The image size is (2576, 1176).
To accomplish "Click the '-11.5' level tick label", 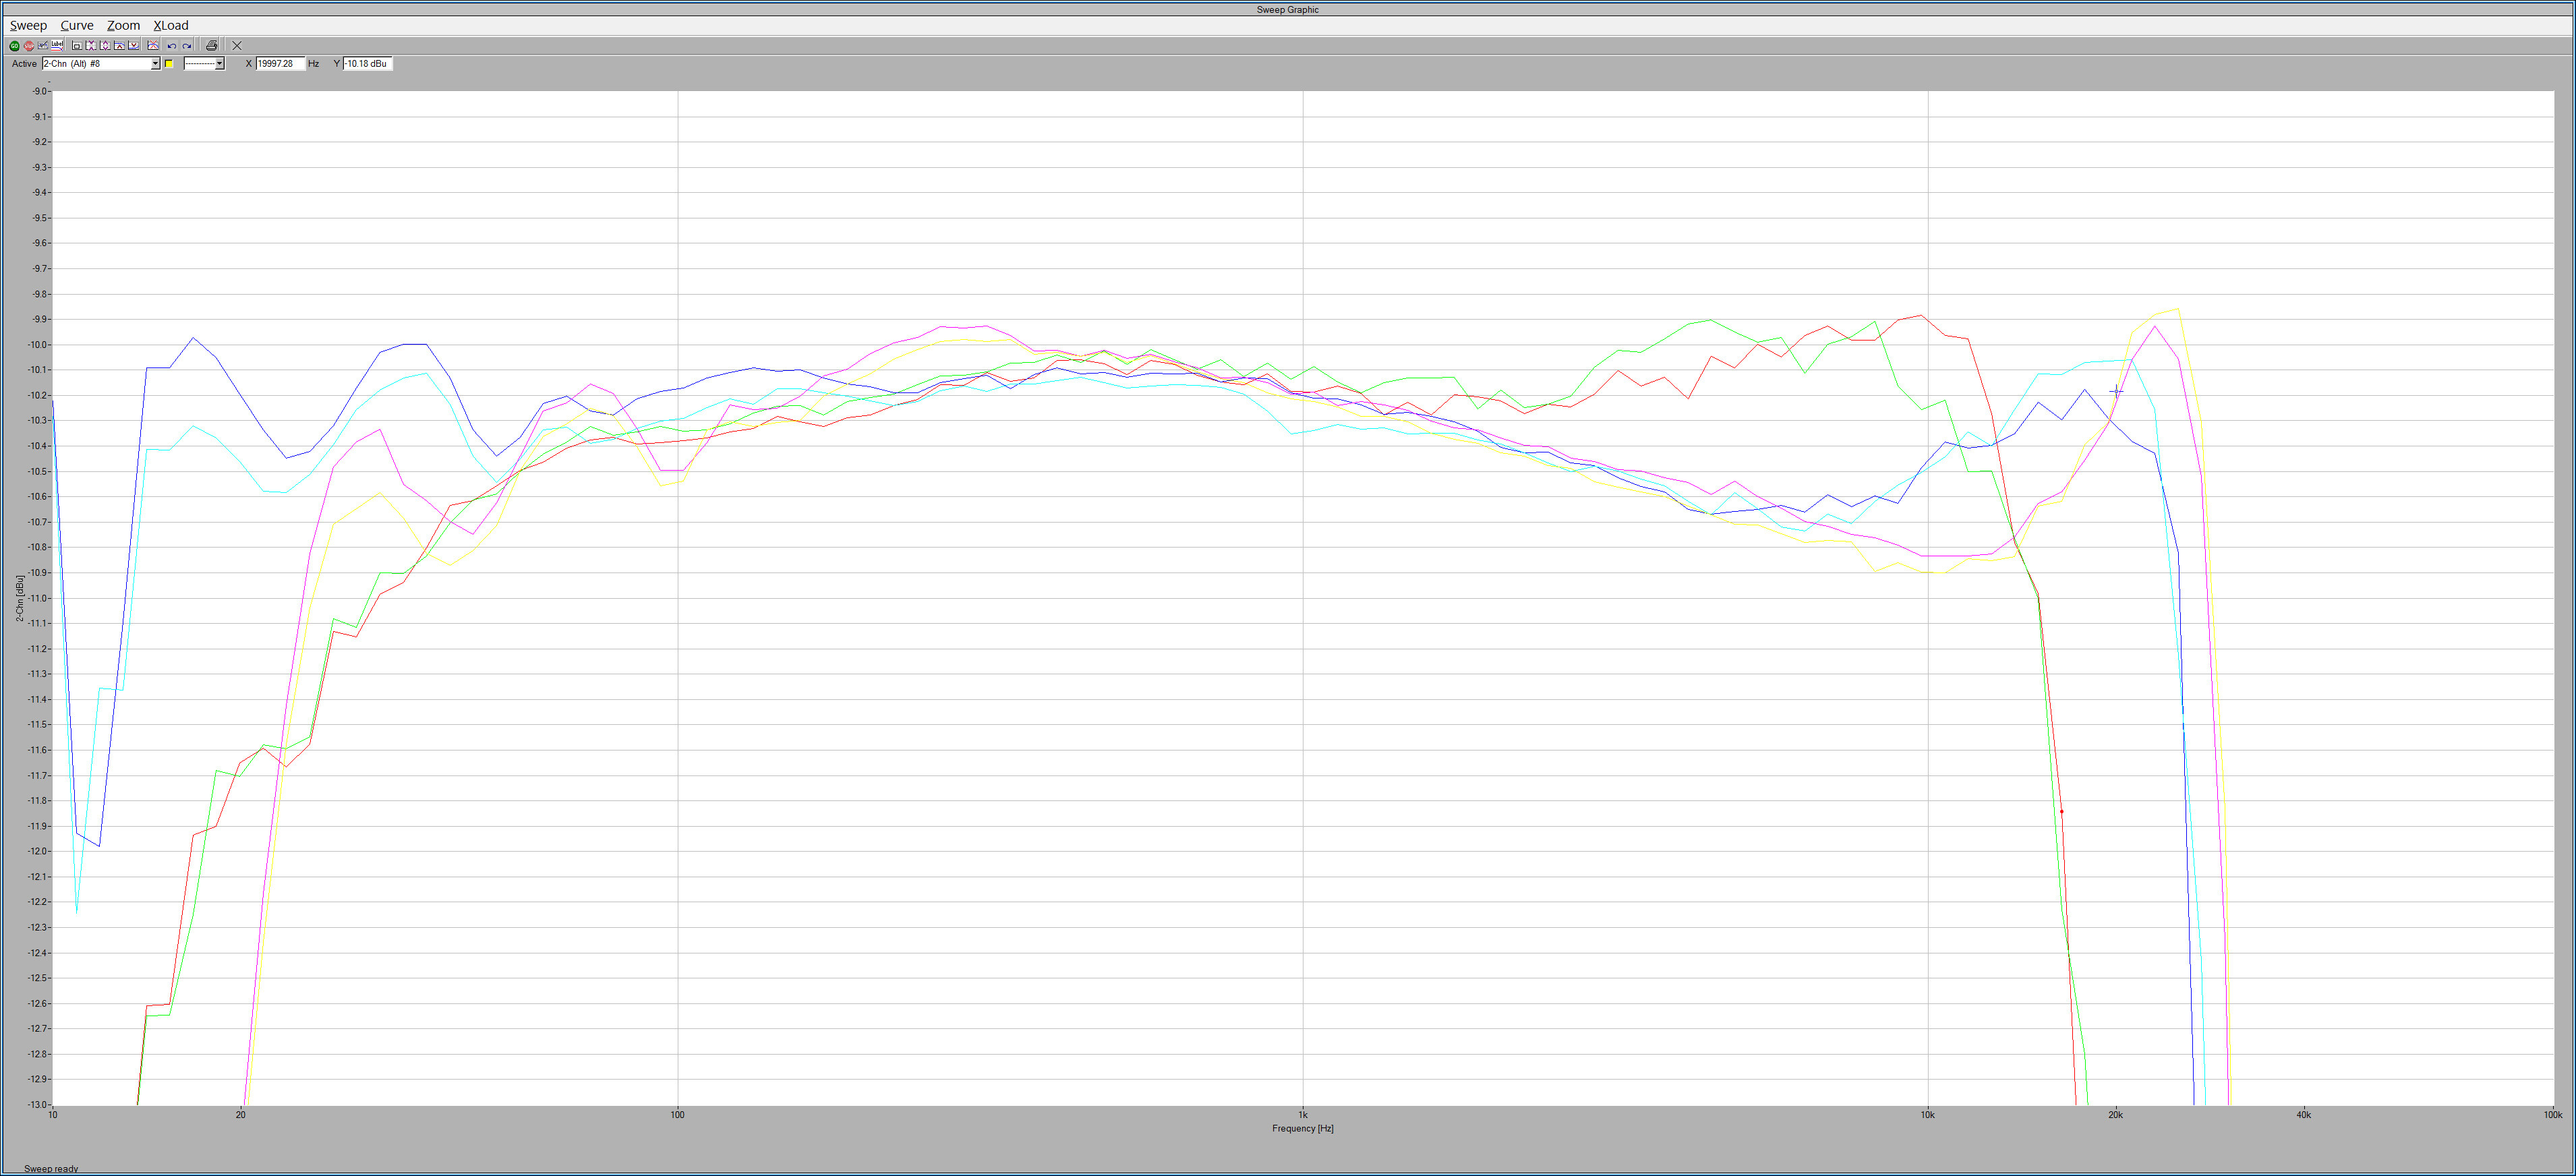I will point(38,725).
